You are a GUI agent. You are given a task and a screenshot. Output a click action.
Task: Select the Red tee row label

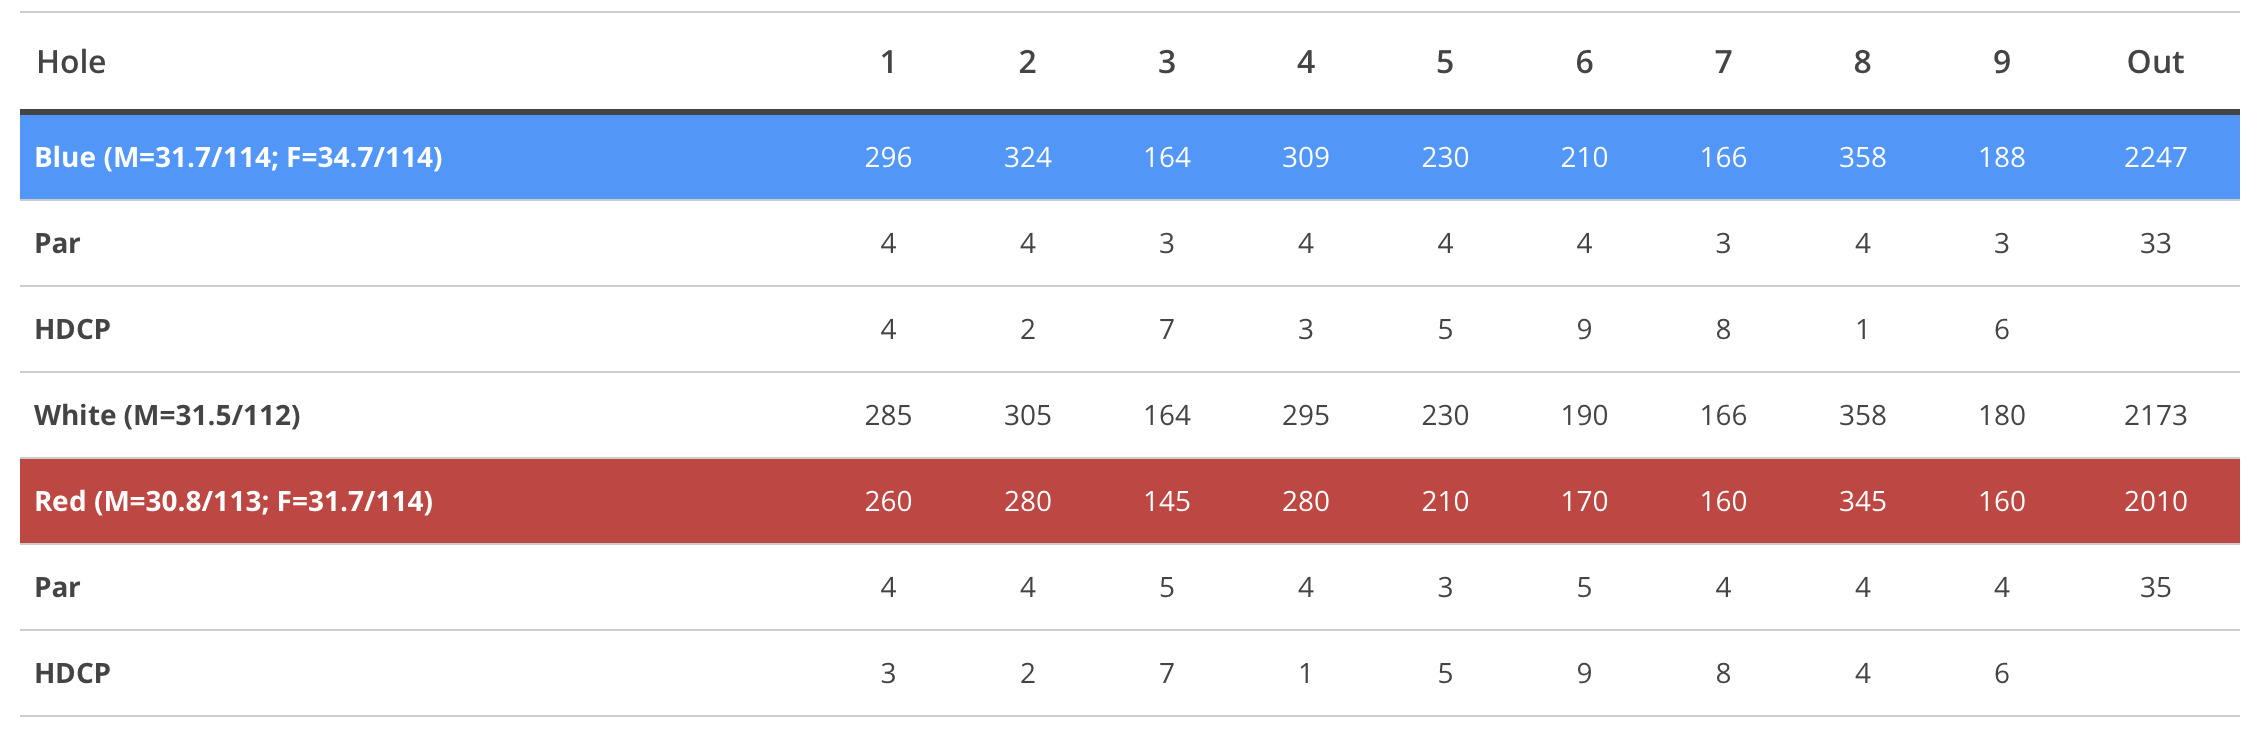(x=234, y=501)
